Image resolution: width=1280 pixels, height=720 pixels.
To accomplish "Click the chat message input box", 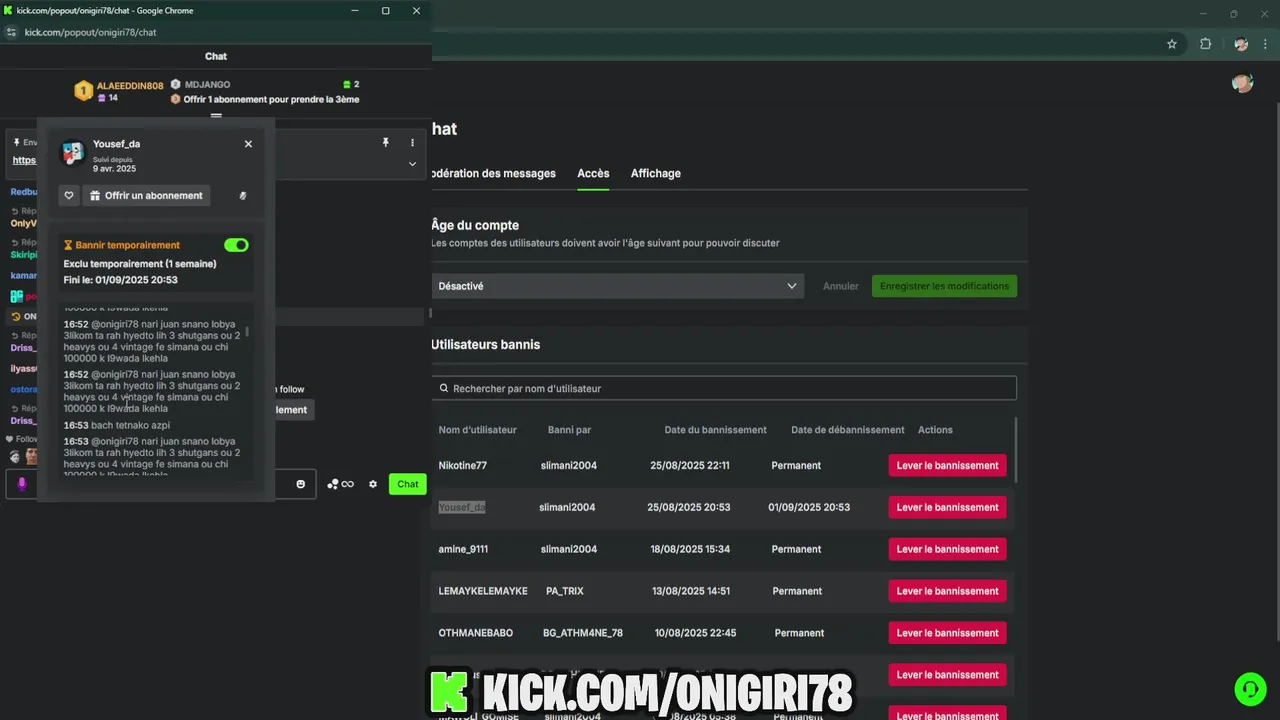I will [x=160, y=484].
